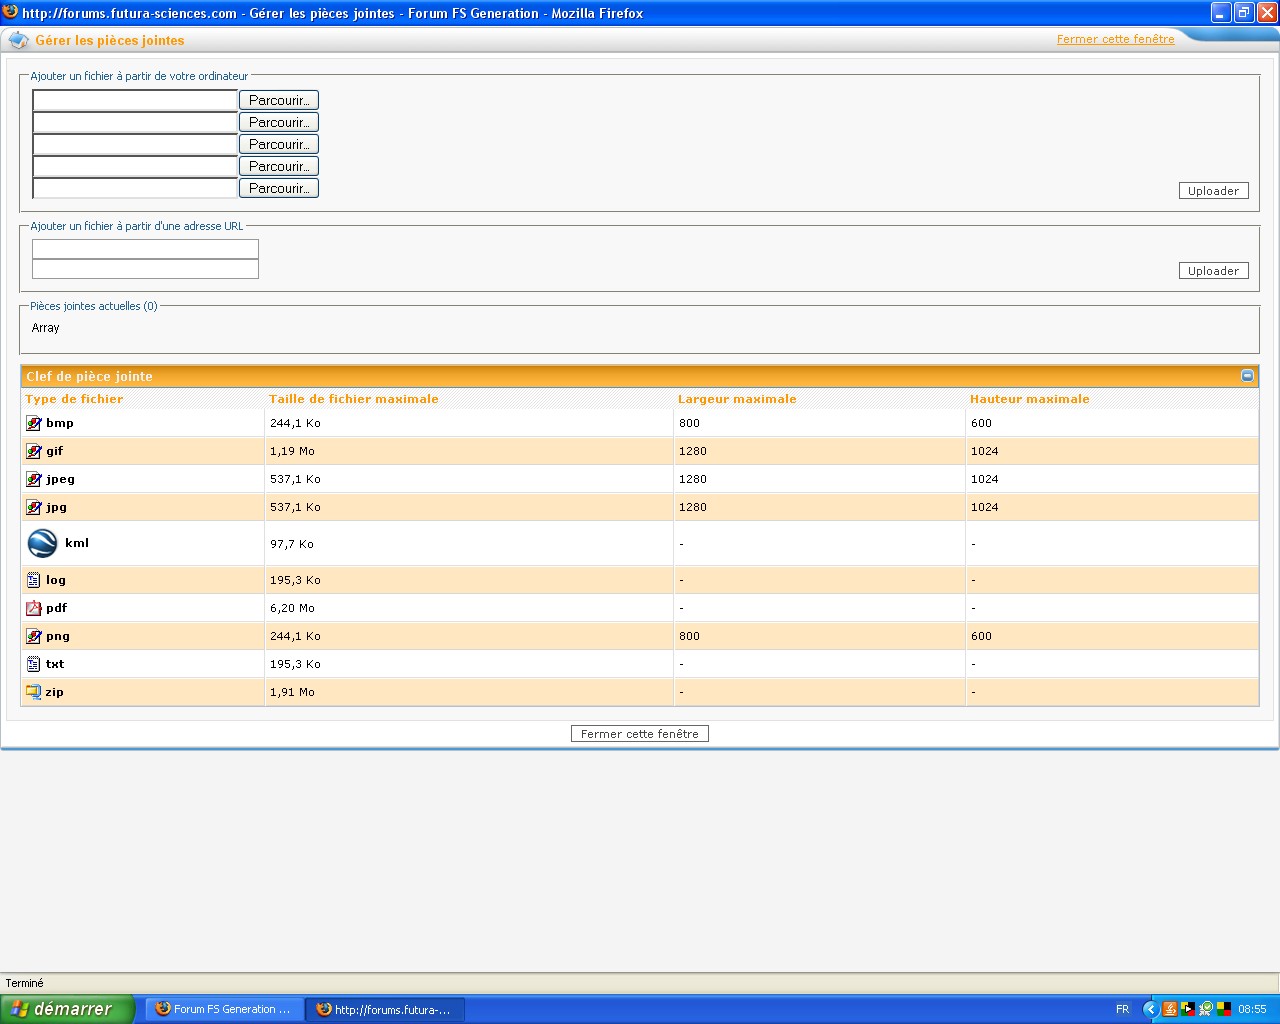1280x1024 pixels.
Task: Click the gif file type icon
Action: point(34,451)
